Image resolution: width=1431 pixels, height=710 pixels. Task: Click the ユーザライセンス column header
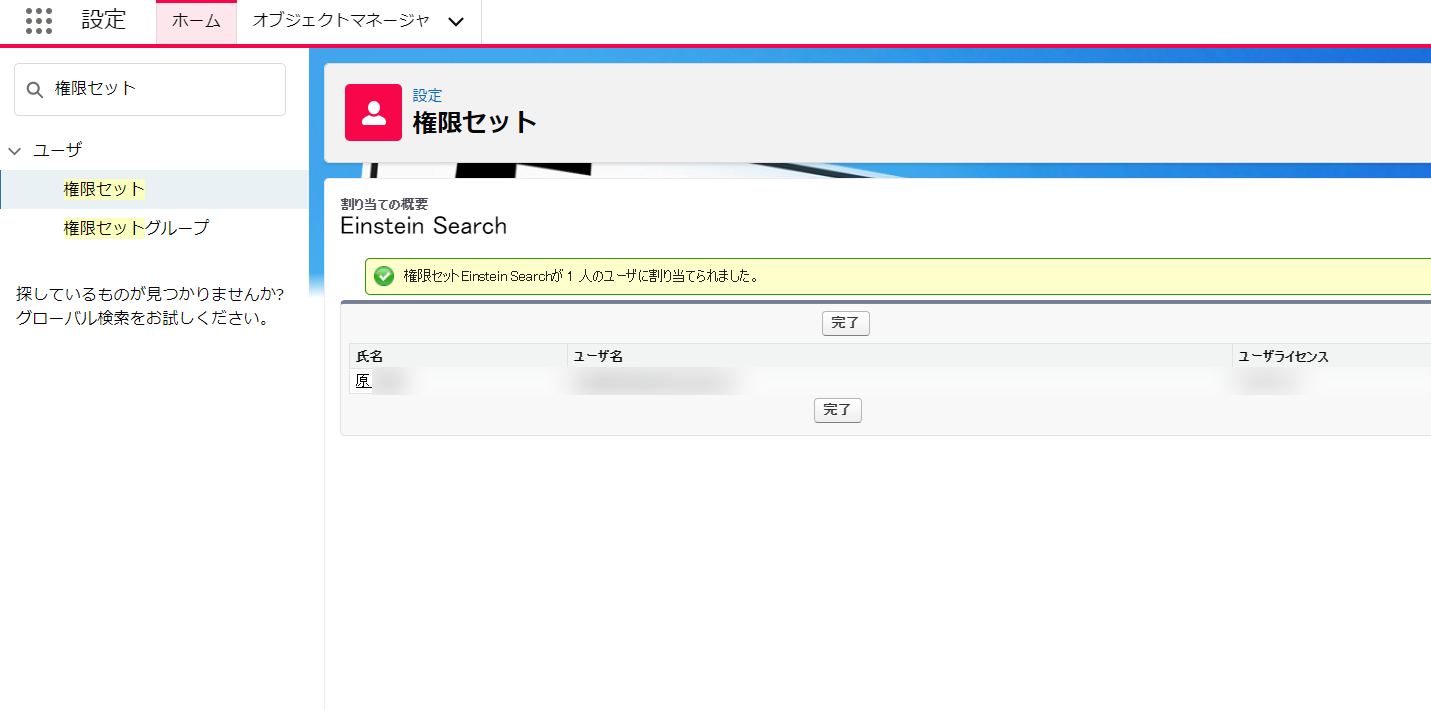pyautogui.click(x=1283, y=356)
